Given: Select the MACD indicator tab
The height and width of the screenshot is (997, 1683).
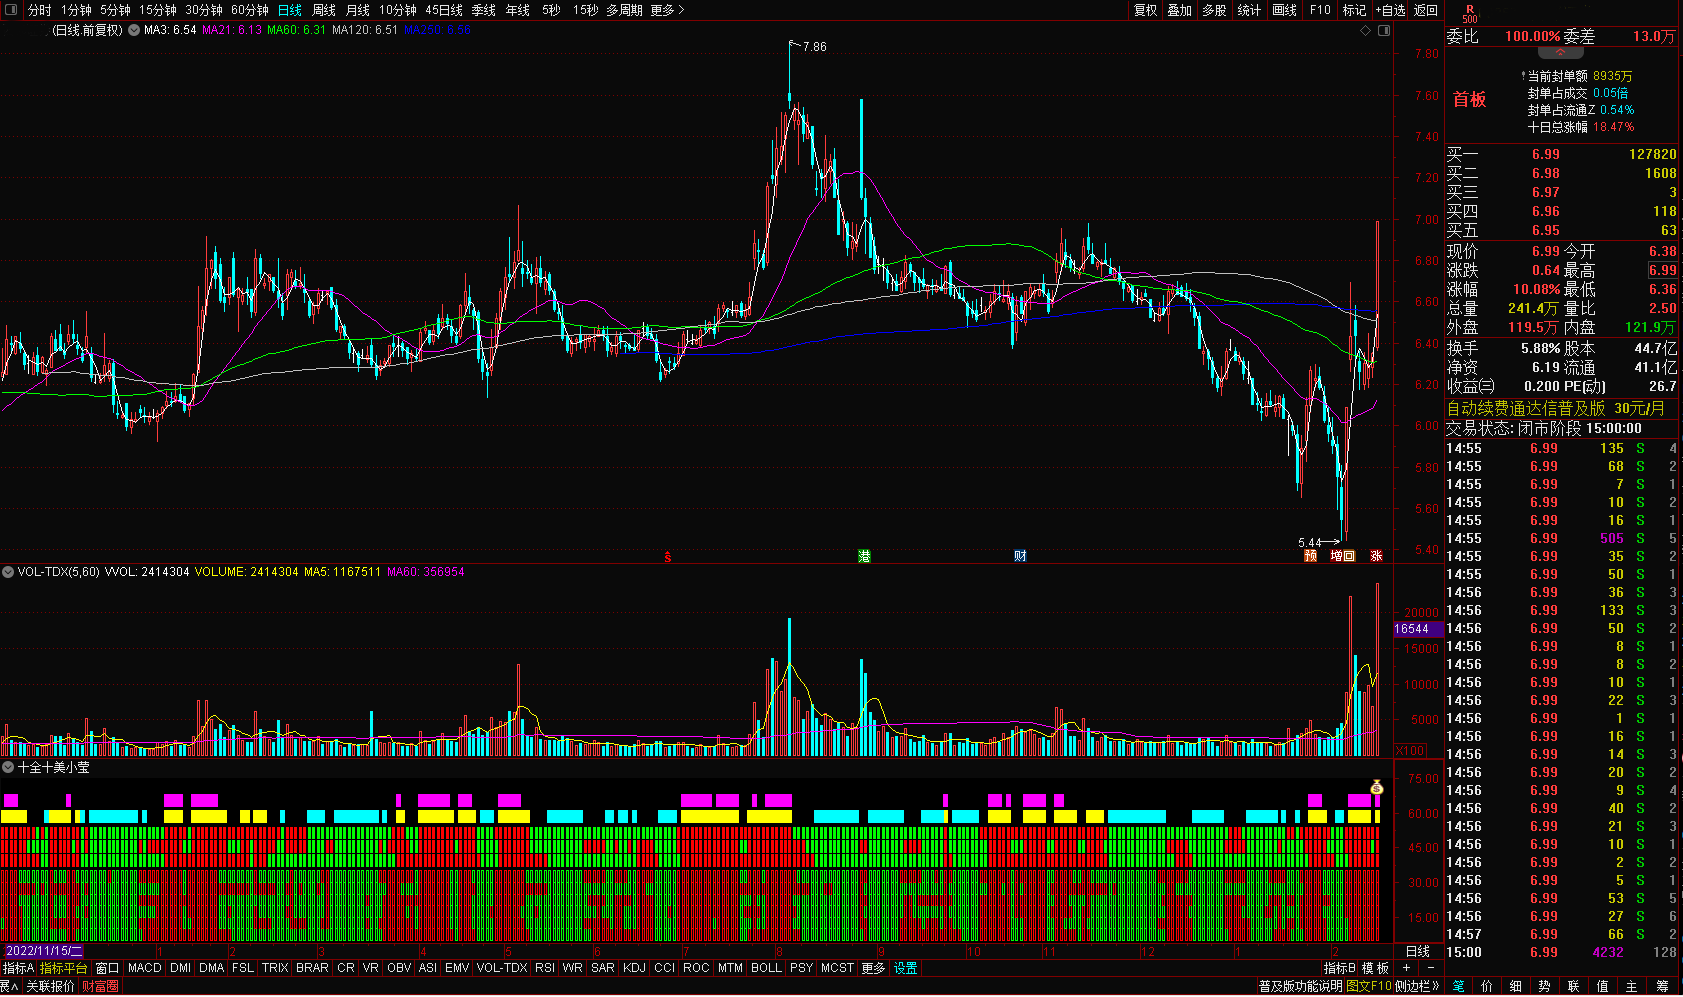Looking at the screenshot, I should pos(145,968).
